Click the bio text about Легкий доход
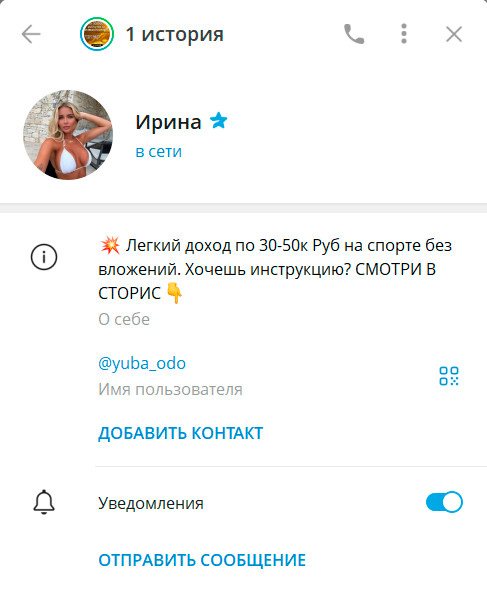The image size is (487, 593). point(275,269)
